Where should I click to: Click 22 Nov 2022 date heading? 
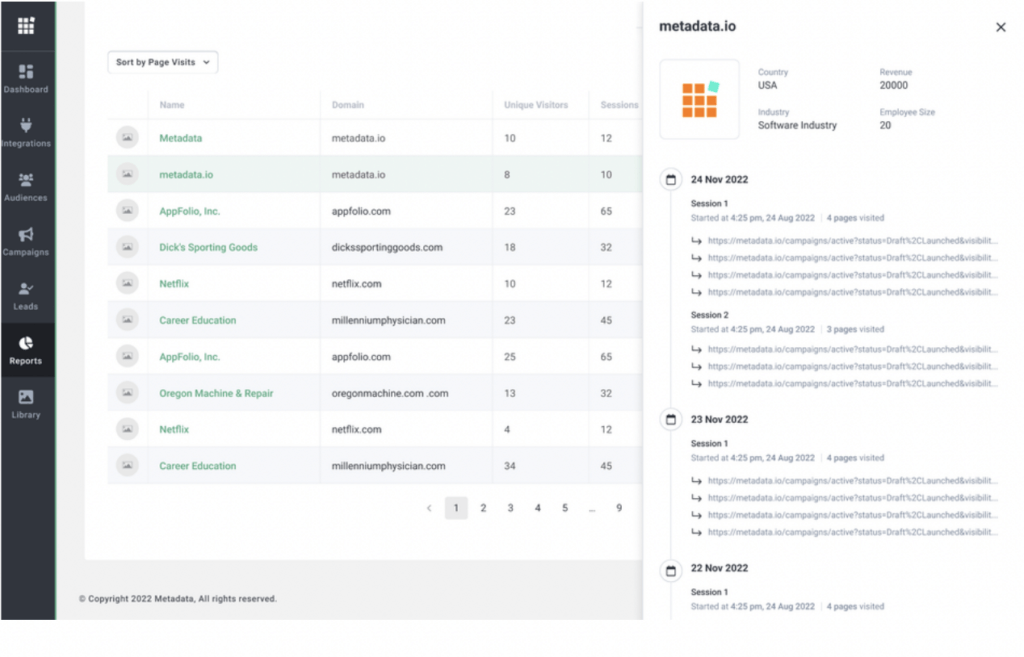click(x=719, y=568)
